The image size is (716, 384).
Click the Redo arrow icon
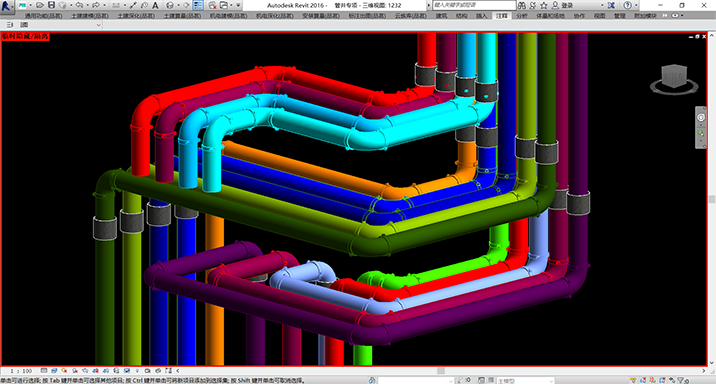coord(96,5)
